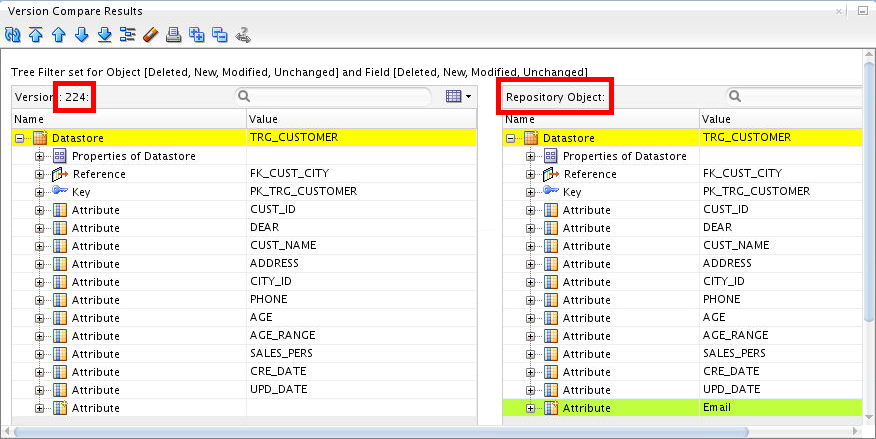This screenshot has width=876, height=439.
Task: Expand the PK_TRG_CUSTOMER Key in Version 224 panel
Action: (x=39, y=192)
